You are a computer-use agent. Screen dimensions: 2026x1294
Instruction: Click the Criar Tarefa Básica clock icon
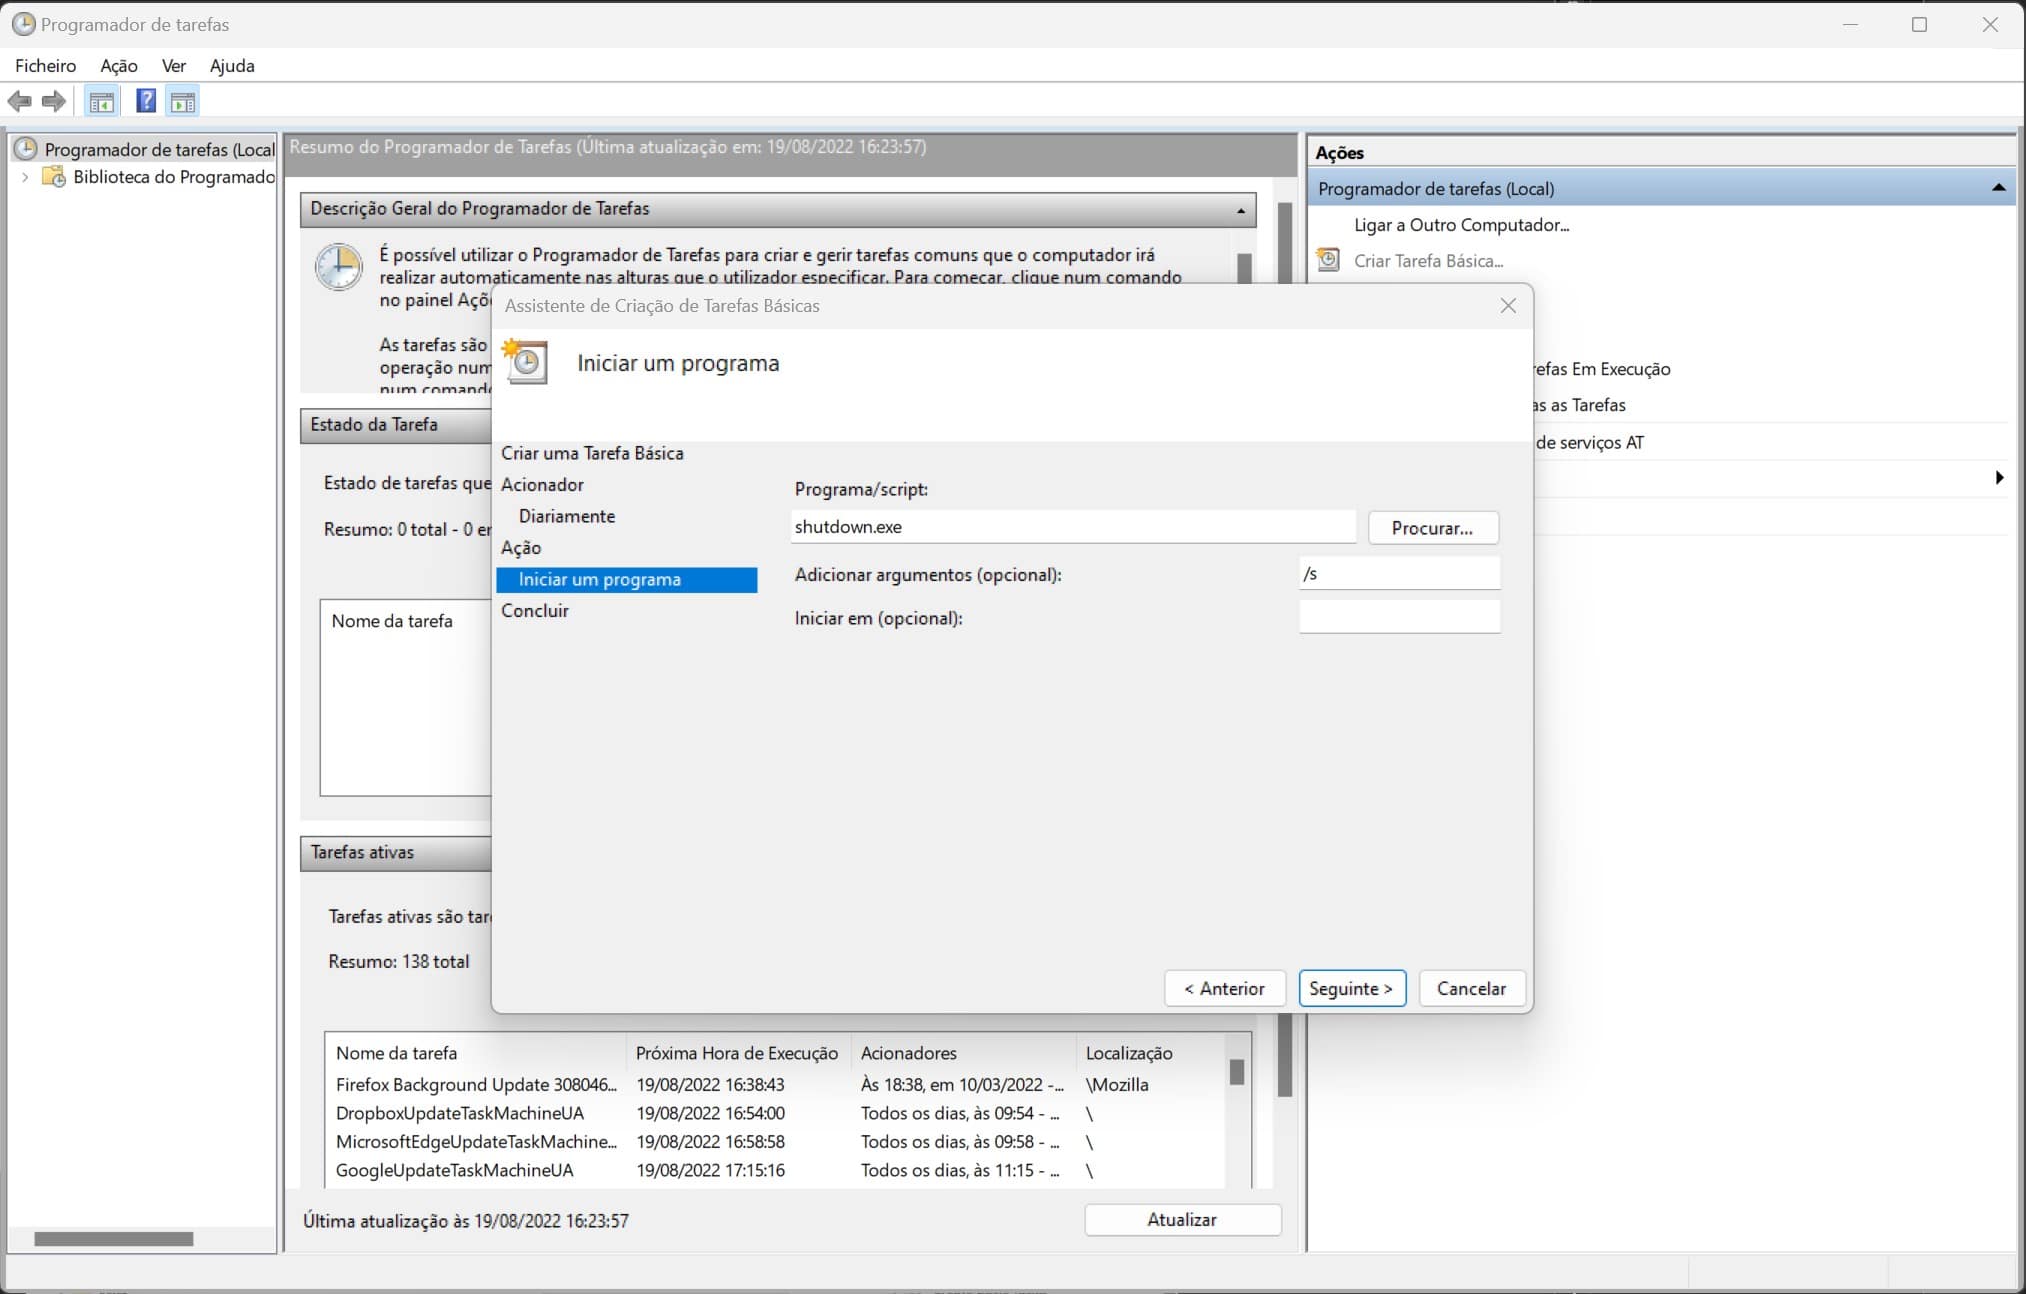click(1328, 260)
